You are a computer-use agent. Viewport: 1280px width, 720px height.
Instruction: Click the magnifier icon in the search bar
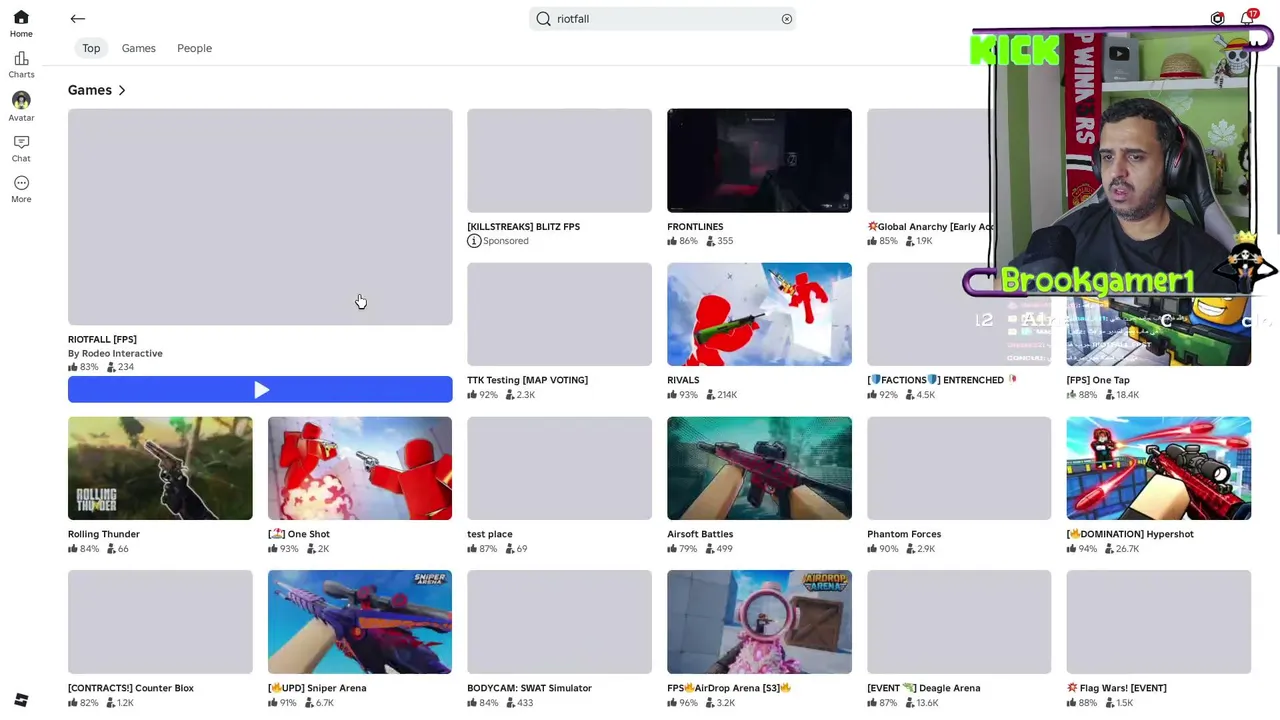pyautogui.click(x=544, y=19)
